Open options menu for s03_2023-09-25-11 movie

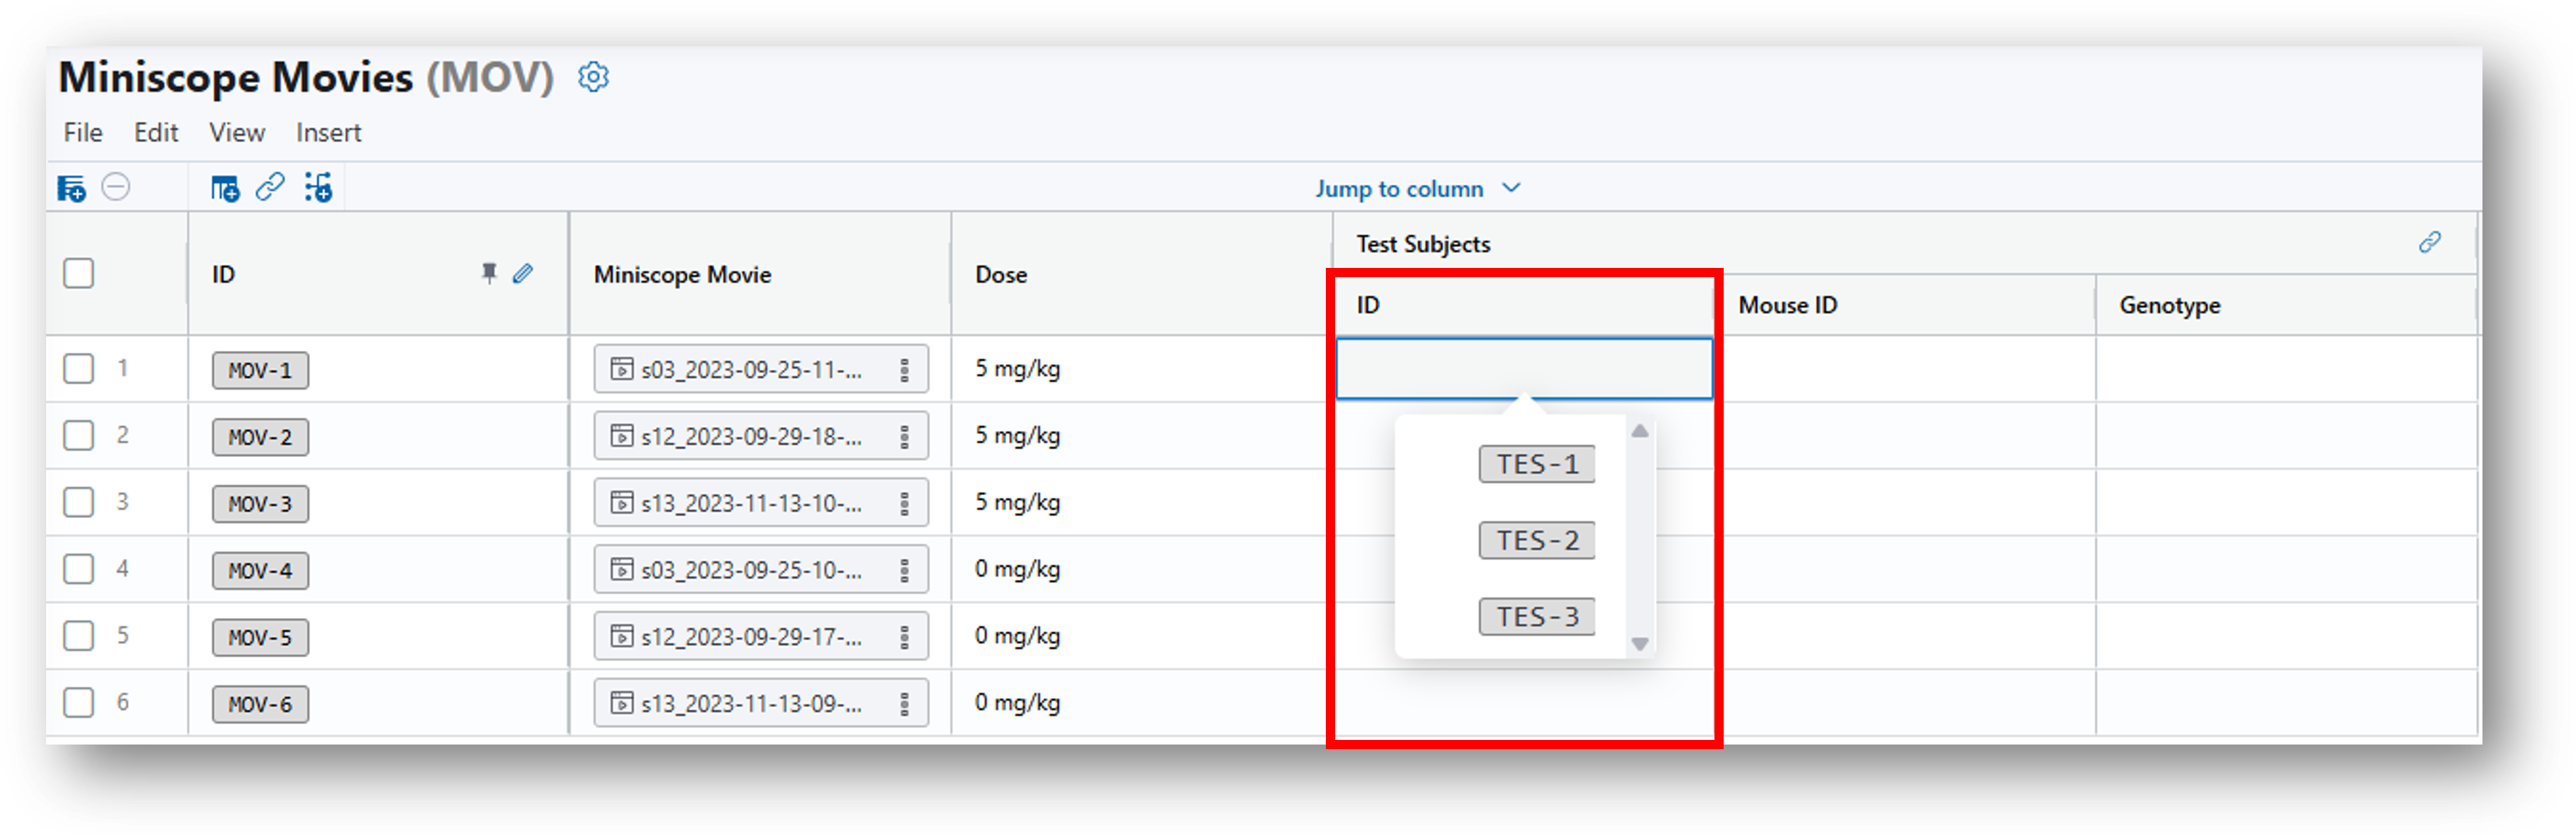click(x=904, y=370)
